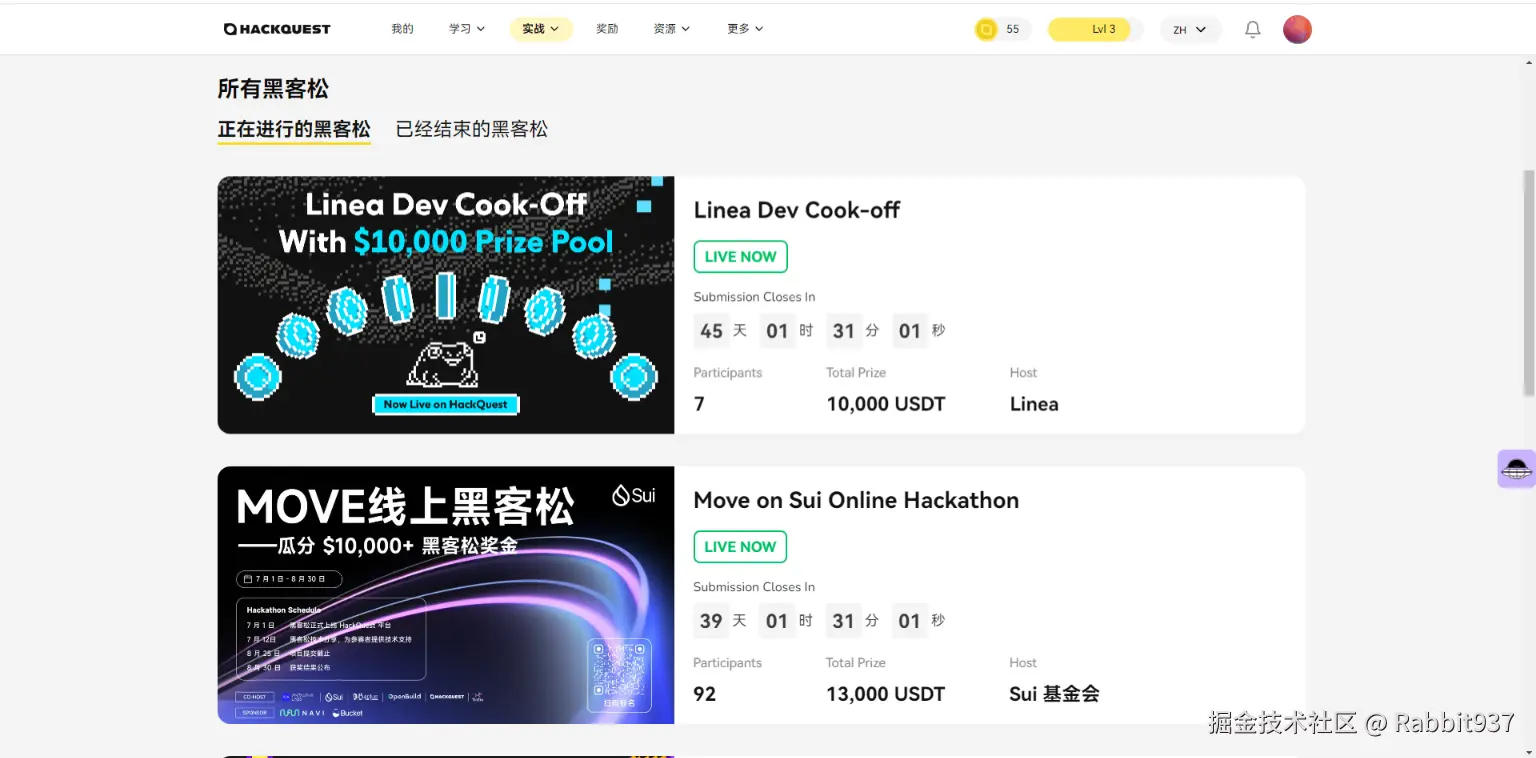The width and height of the screenshot is (1536, 758).
Task: Click the 92 participants count
Action: coord(705,694)
